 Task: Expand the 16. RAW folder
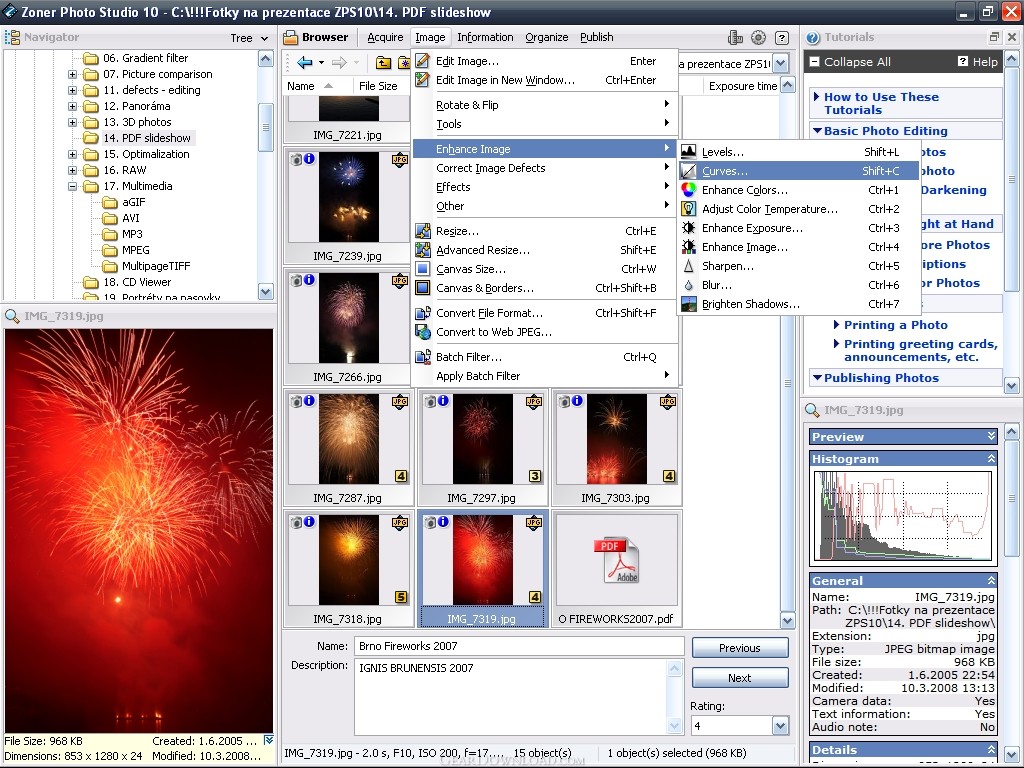(72, 170)
